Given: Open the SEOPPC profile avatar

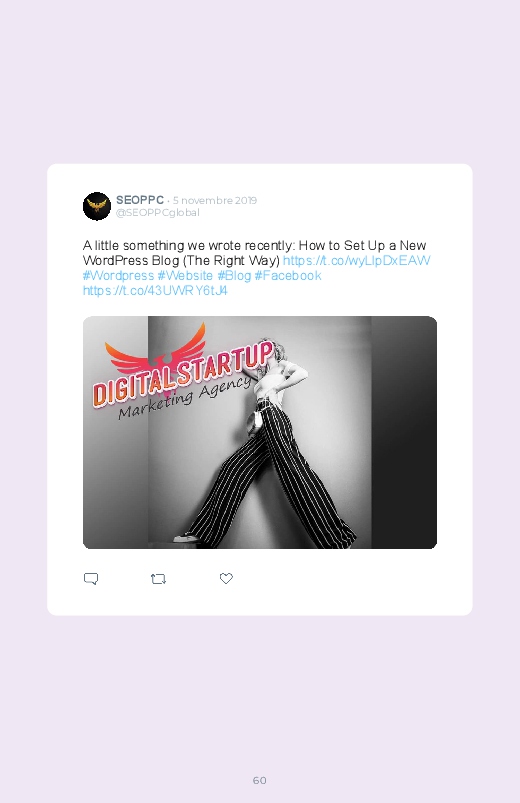Looking at the screenshot, I should click(x=97, y=206).
